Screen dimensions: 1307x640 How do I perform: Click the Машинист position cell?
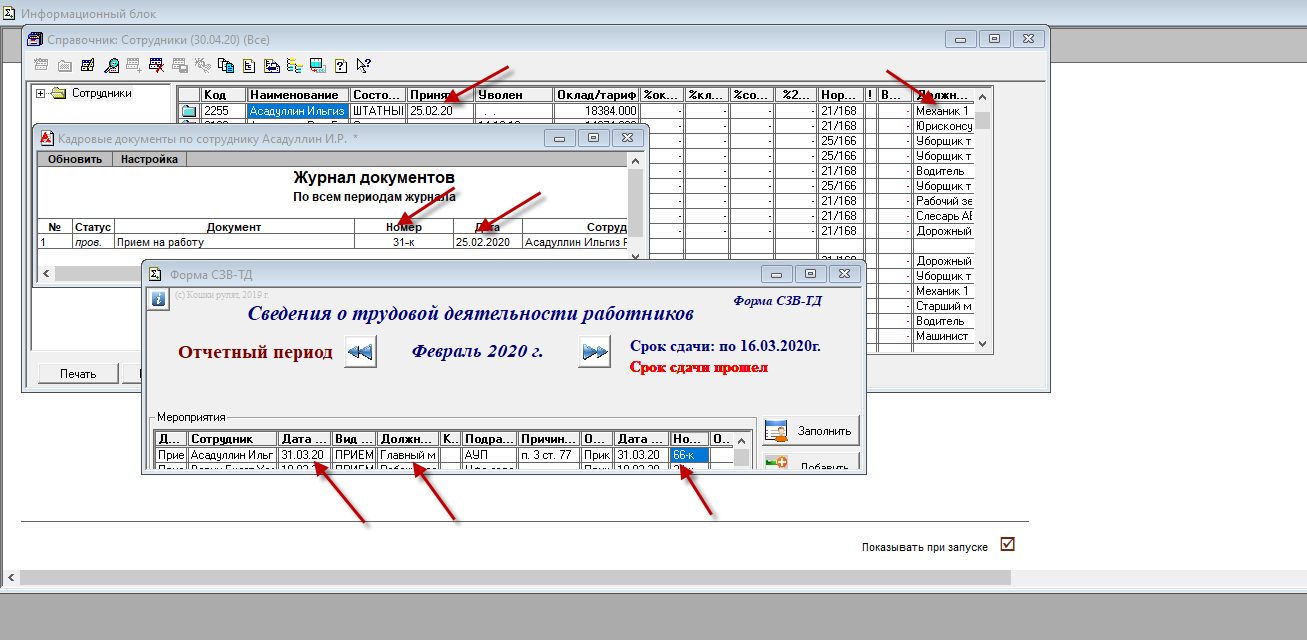pyautogui.click(x=944, y=336)
